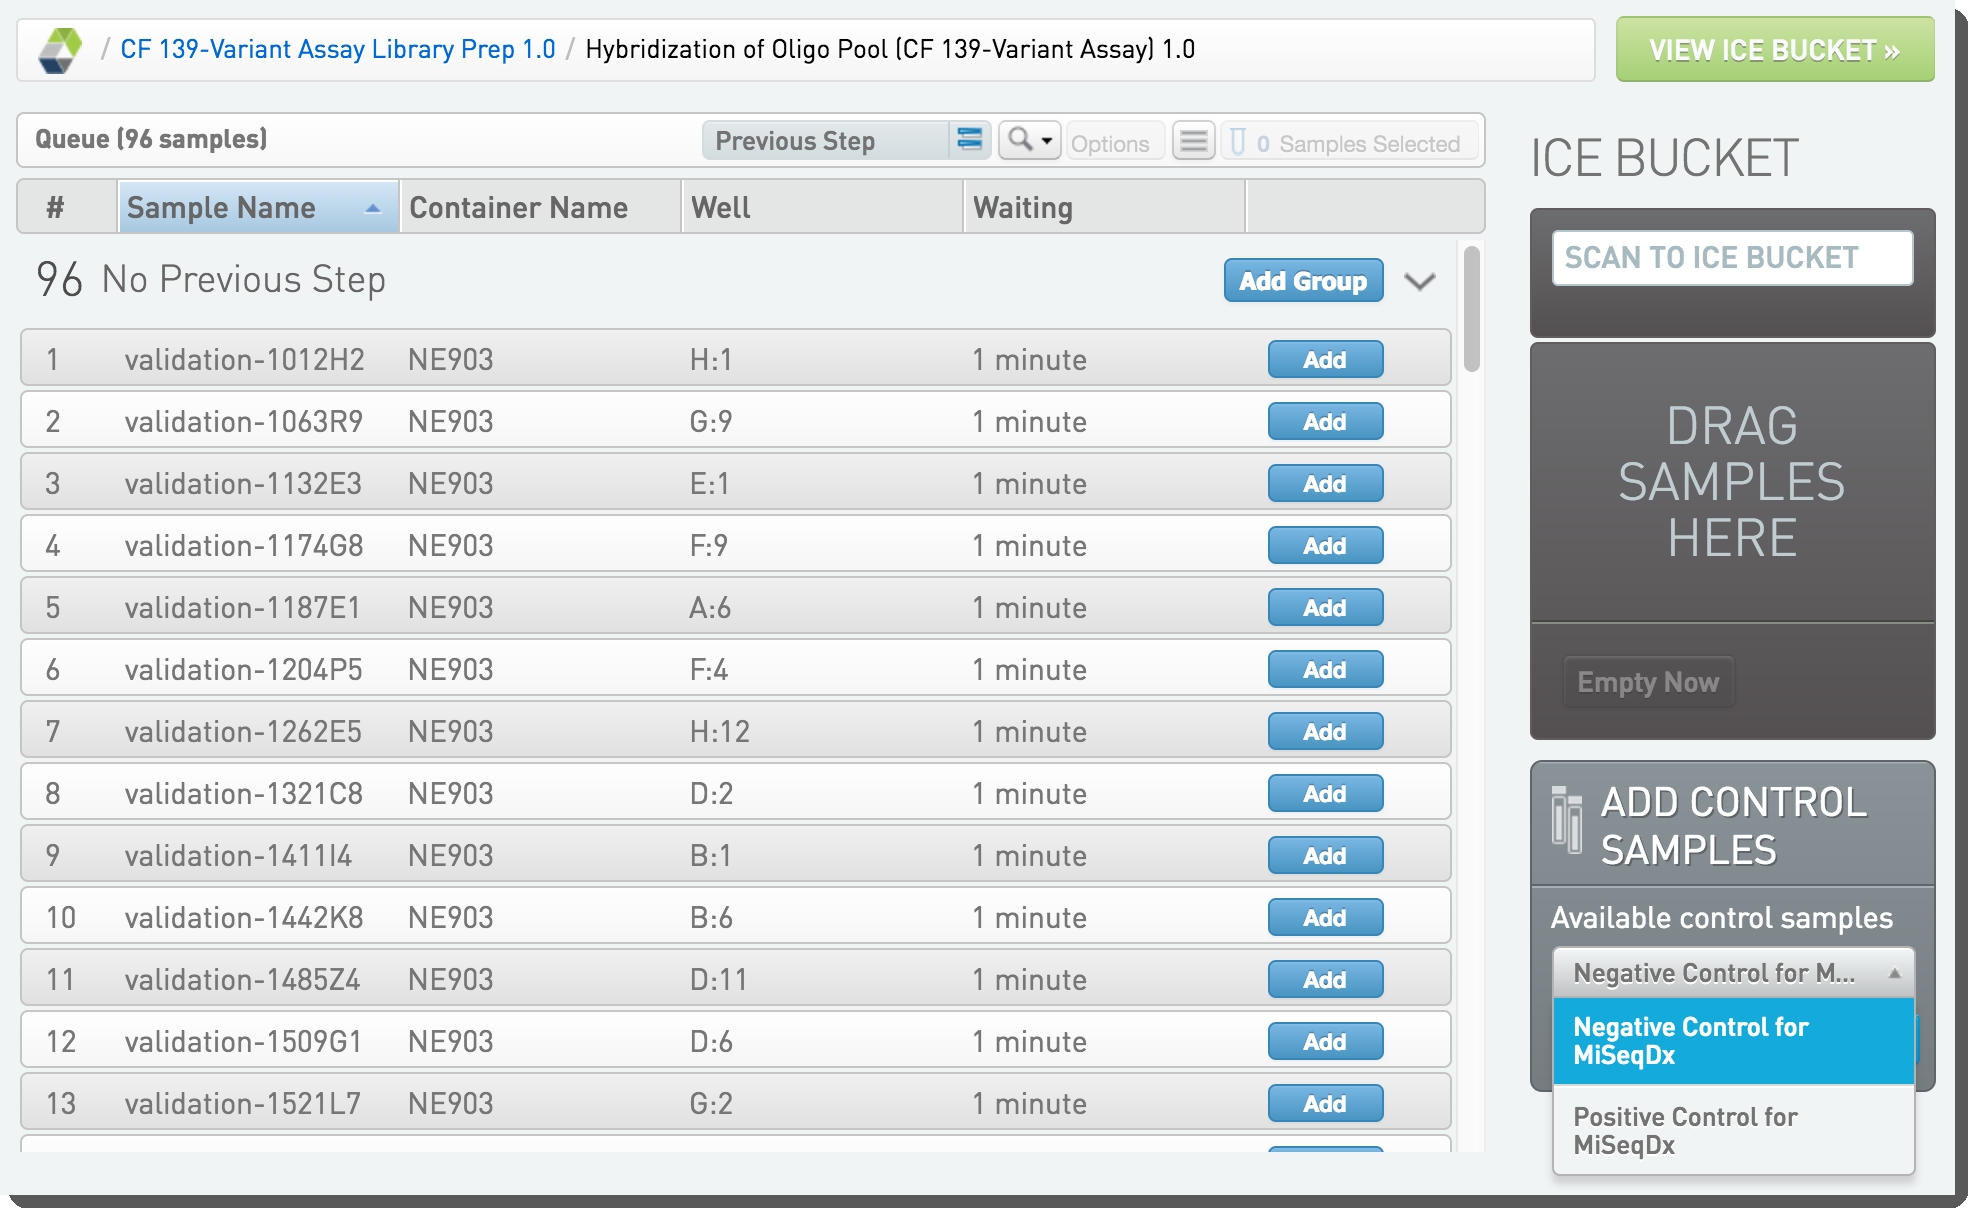Open the magnifier search dropdown
This screenshot has height=1218, width=1978.
coord(1029,140)
